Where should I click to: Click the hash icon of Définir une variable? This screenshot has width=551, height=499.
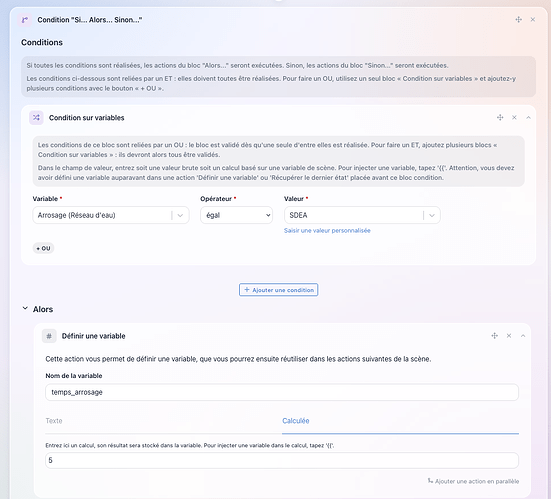click(49, 336)
